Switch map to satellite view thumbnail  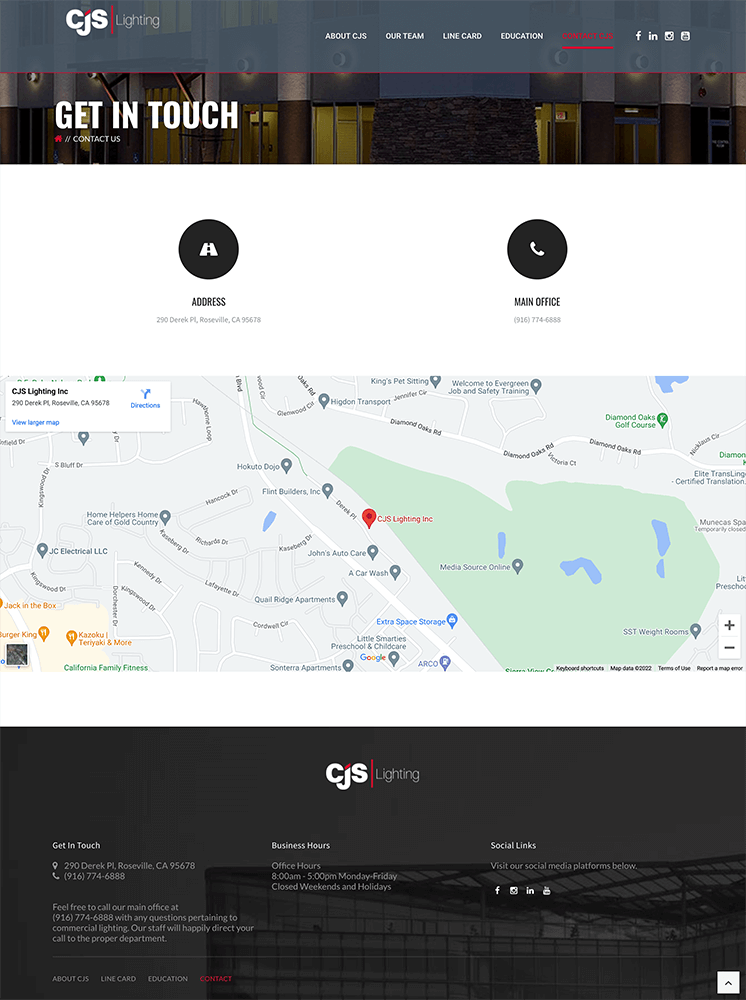17,654
